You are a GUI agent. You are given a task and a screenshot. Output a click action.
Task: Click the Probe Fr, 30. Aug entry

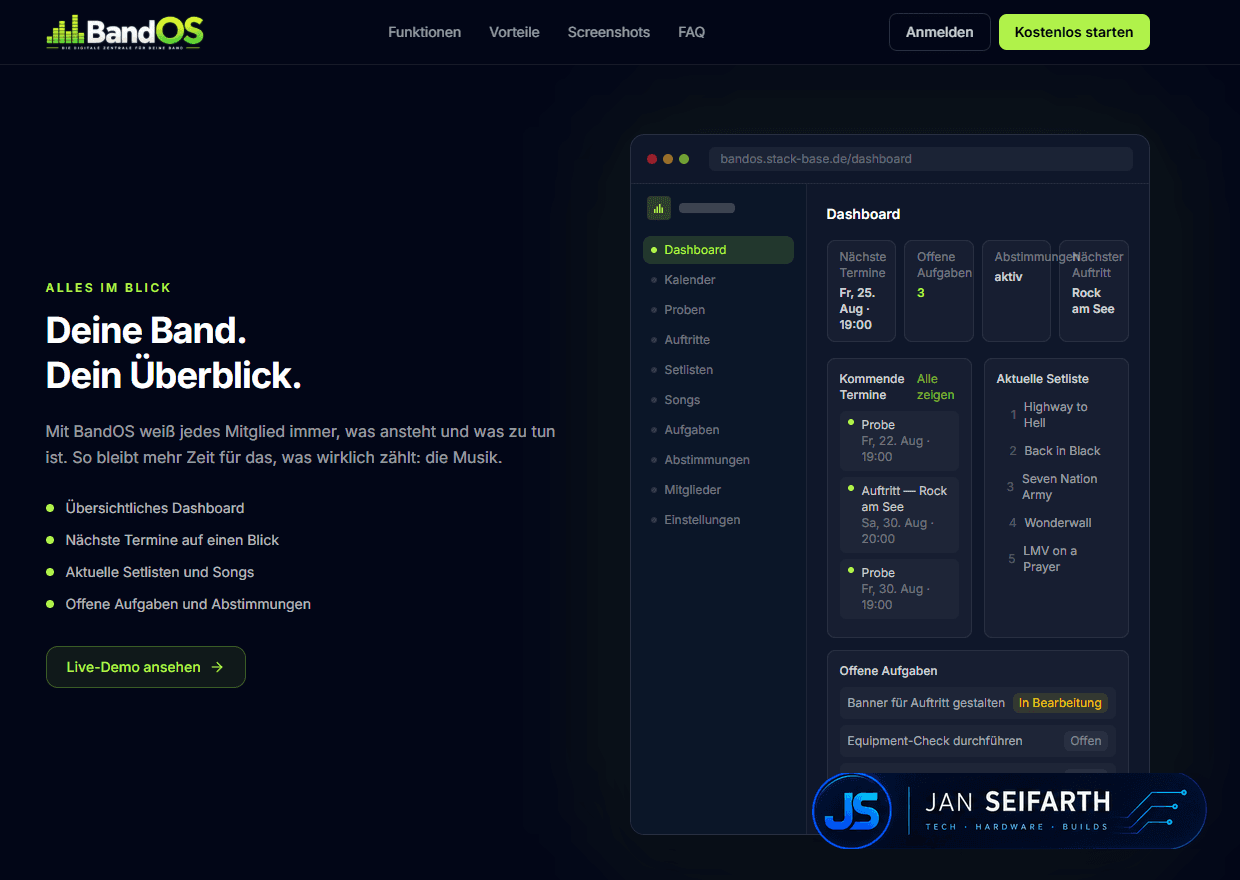(x=899, y=589)
